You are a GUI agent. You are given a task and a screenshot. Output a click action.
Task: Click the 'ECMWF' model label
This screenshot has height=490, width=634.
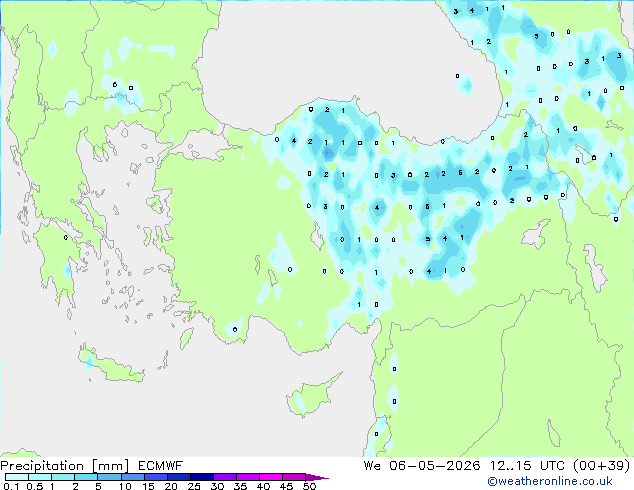pyautogui.click(x=161, y=466)
